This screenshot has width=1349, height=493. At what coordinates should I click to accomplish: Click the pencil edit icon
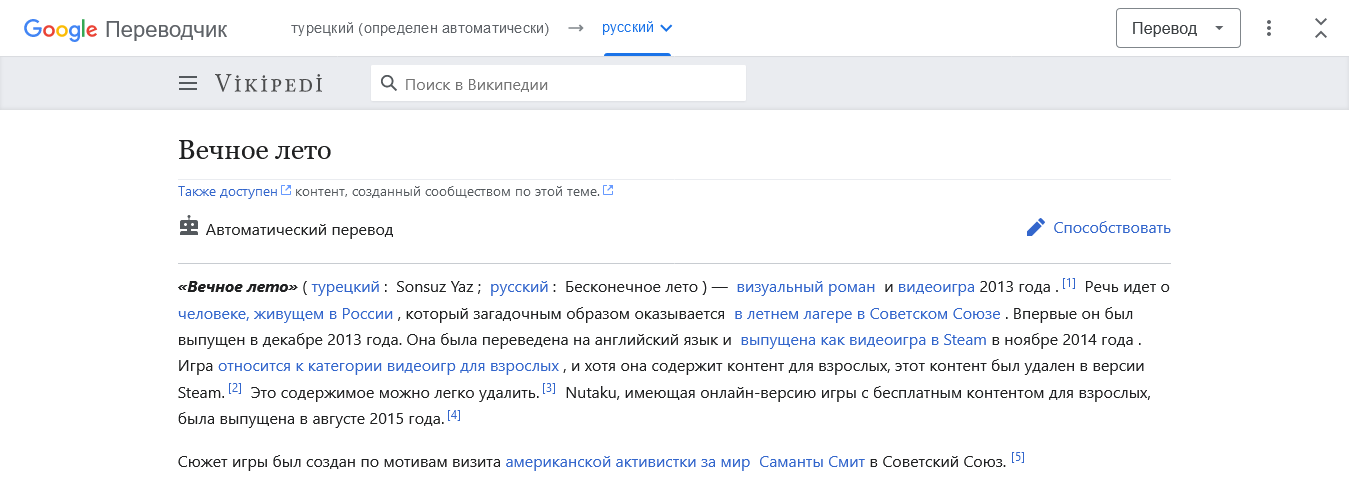1036,228
